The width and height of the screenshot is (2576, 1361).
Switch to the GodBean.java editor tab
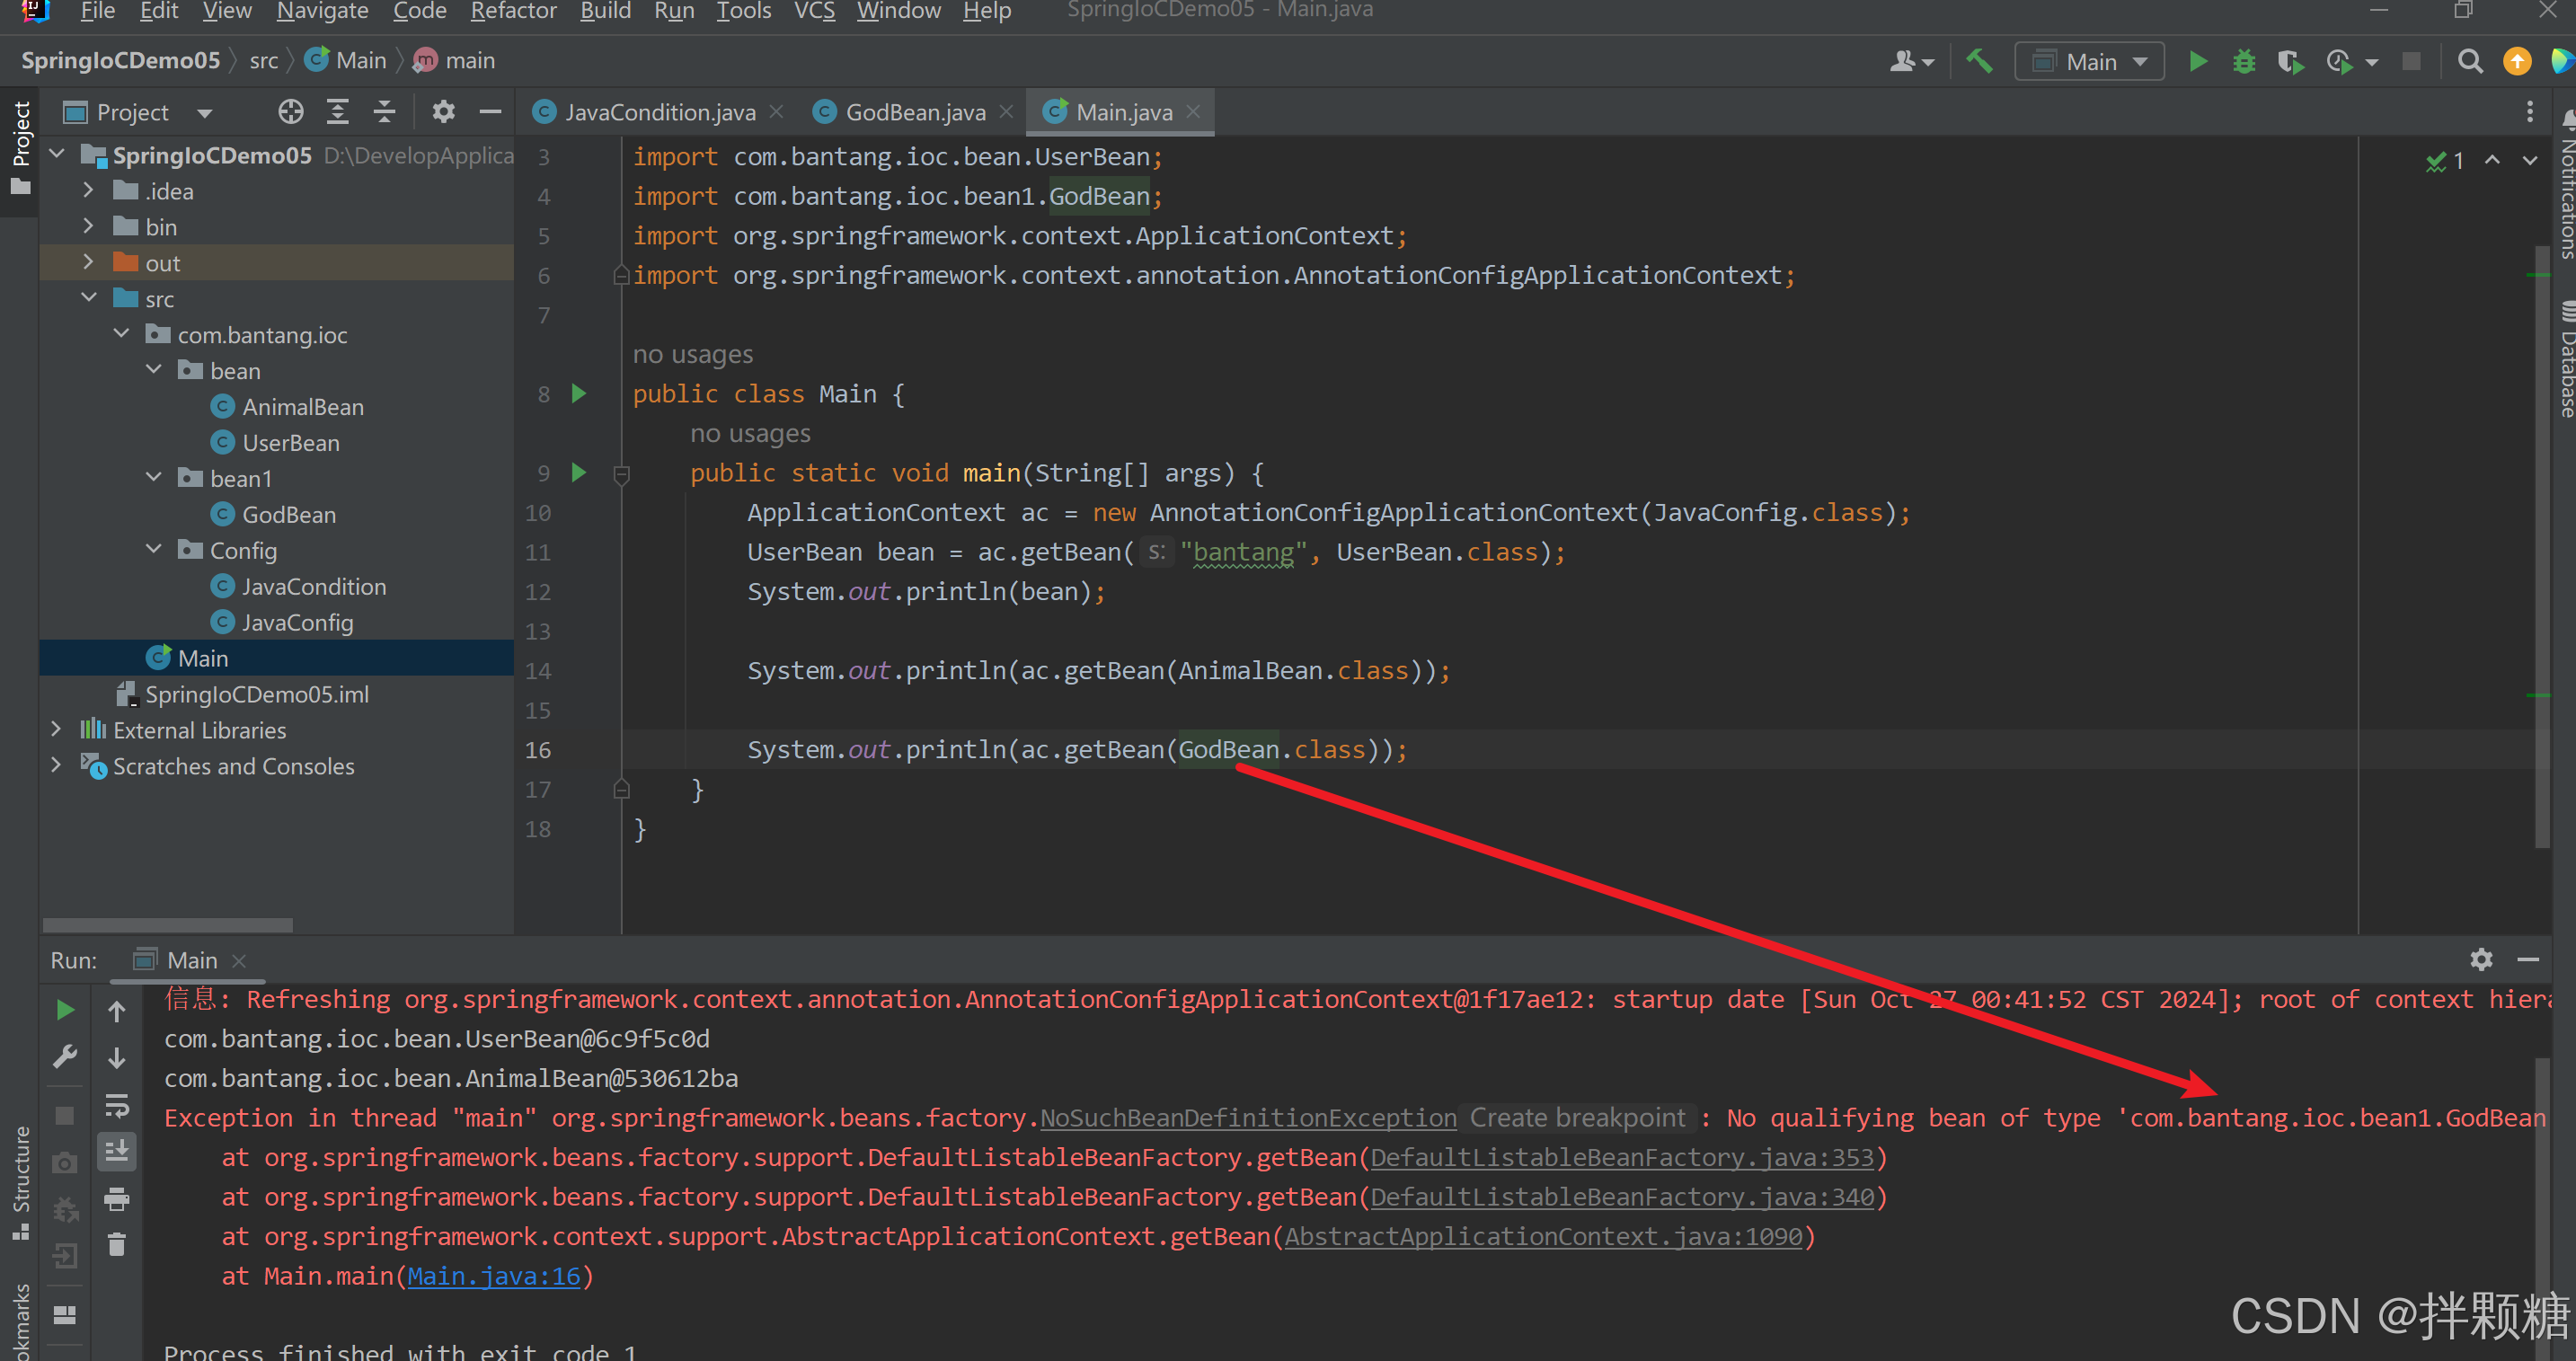coord(914,112)
